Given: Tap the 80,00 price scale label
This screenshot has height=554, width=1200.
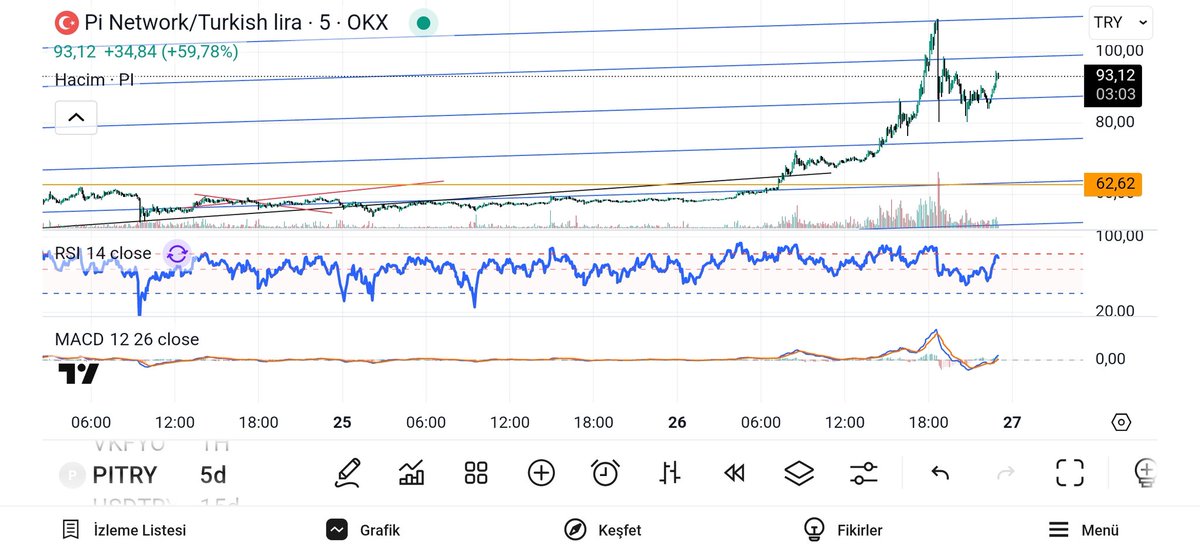Looking at the screenshot, I should [1116, 122].
